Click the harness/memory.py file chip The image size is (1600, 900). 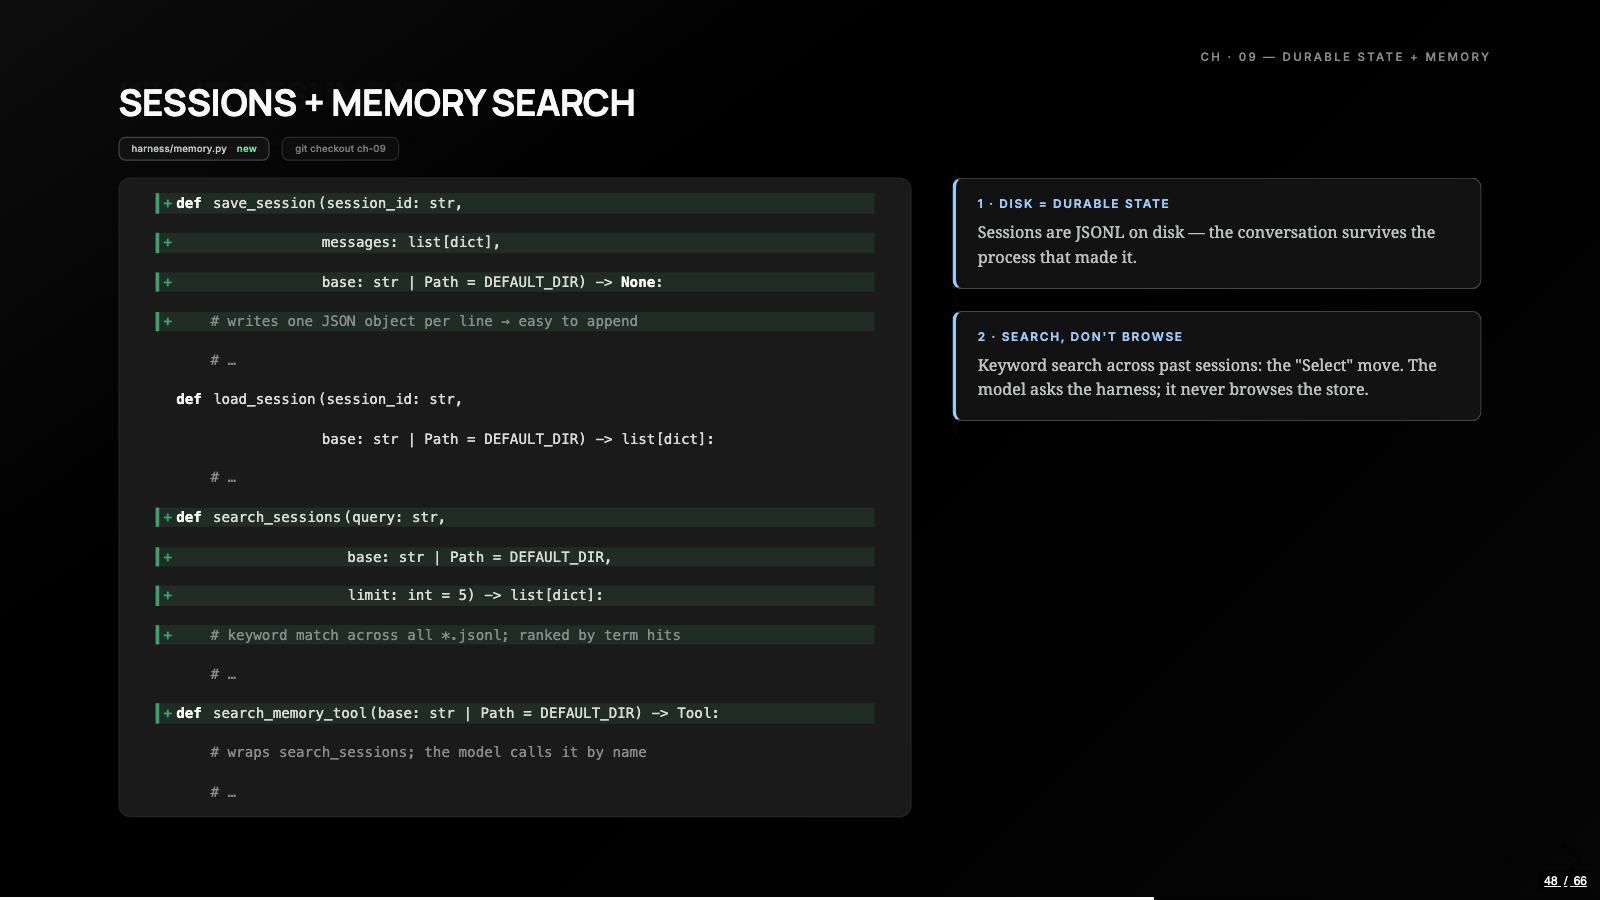[194, 149]
